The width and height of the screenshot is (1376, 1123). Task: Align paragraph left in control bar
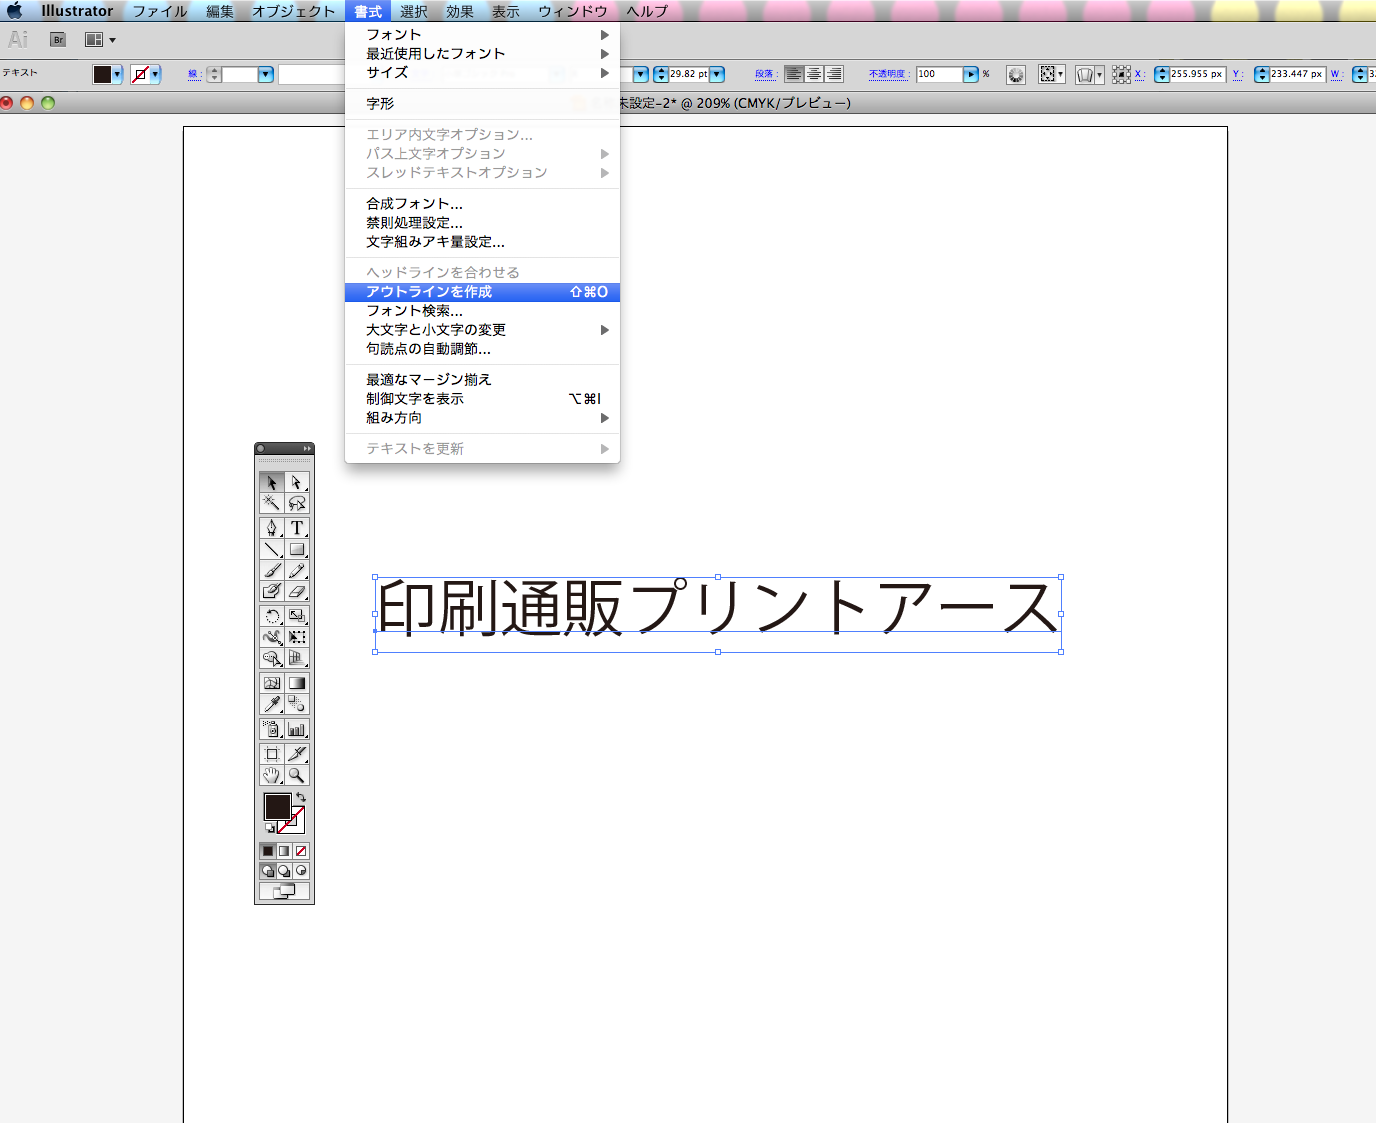794,74
